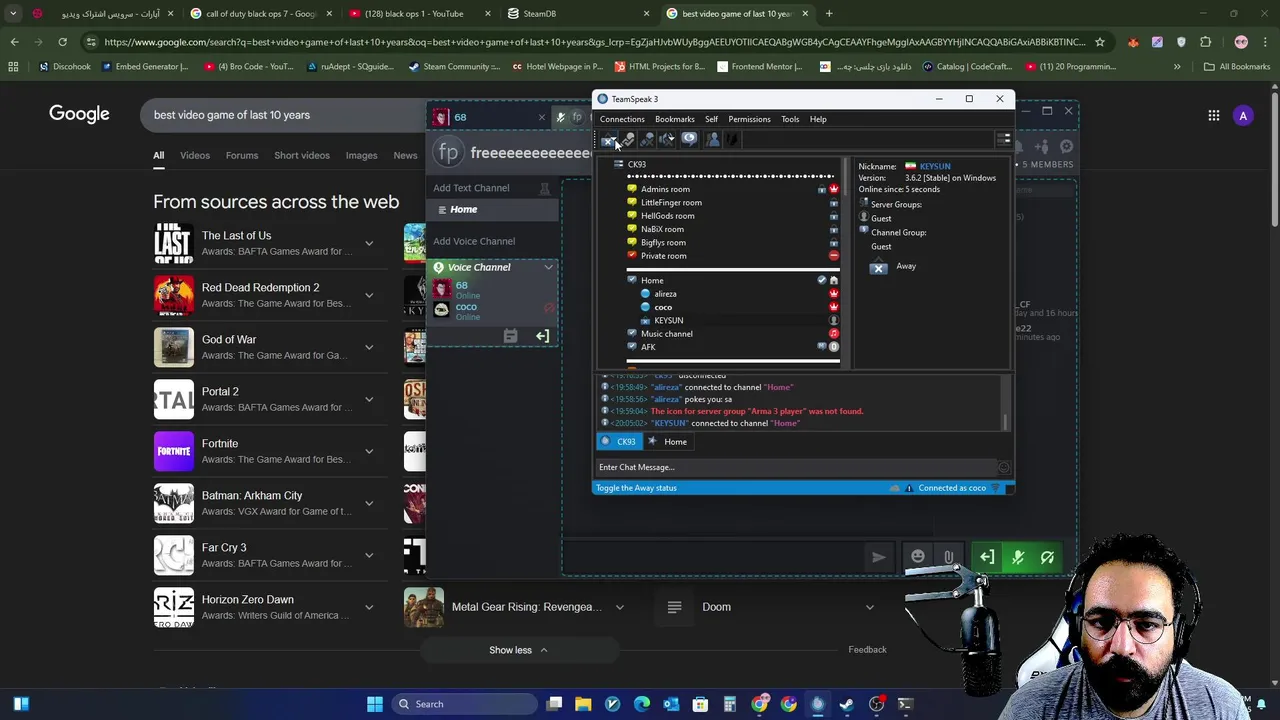
Task: Open Steam from the Windows taskbar
Action: click(x=847, y=704)
